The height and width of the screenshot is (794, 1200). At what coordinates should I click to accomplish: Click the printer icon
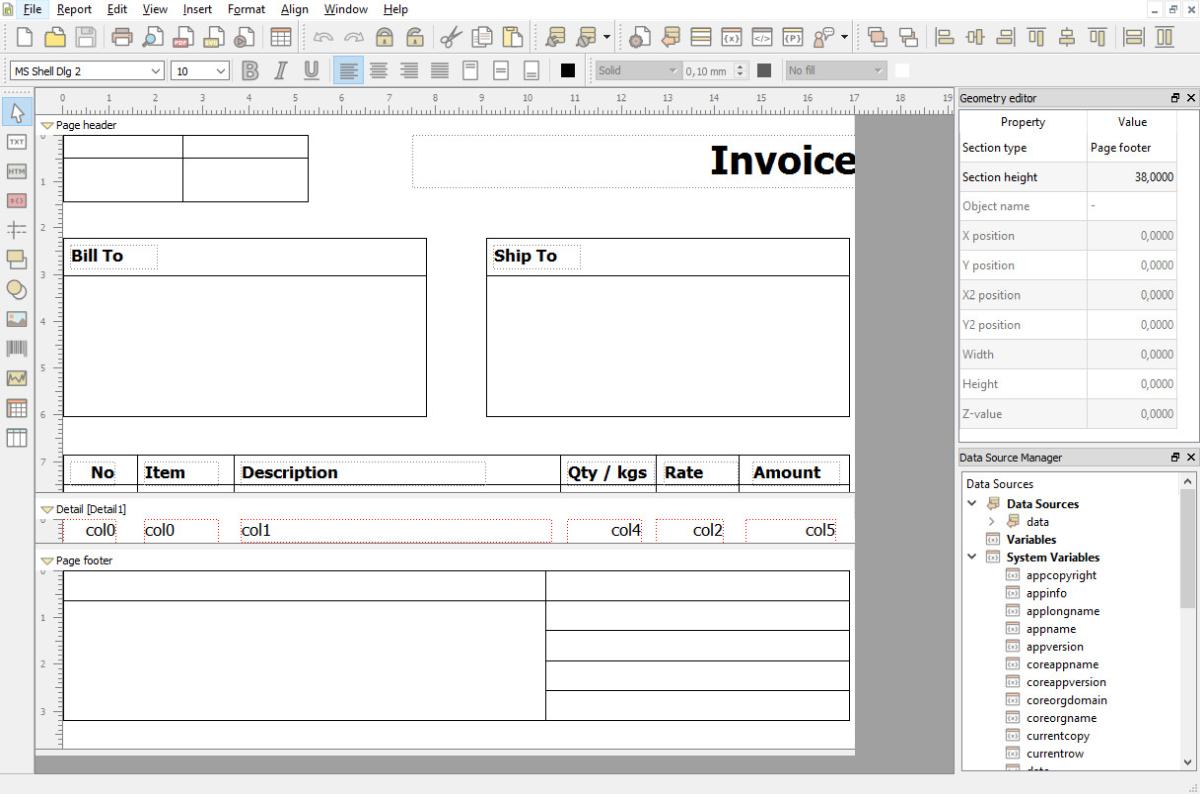[x=122, y=38]
